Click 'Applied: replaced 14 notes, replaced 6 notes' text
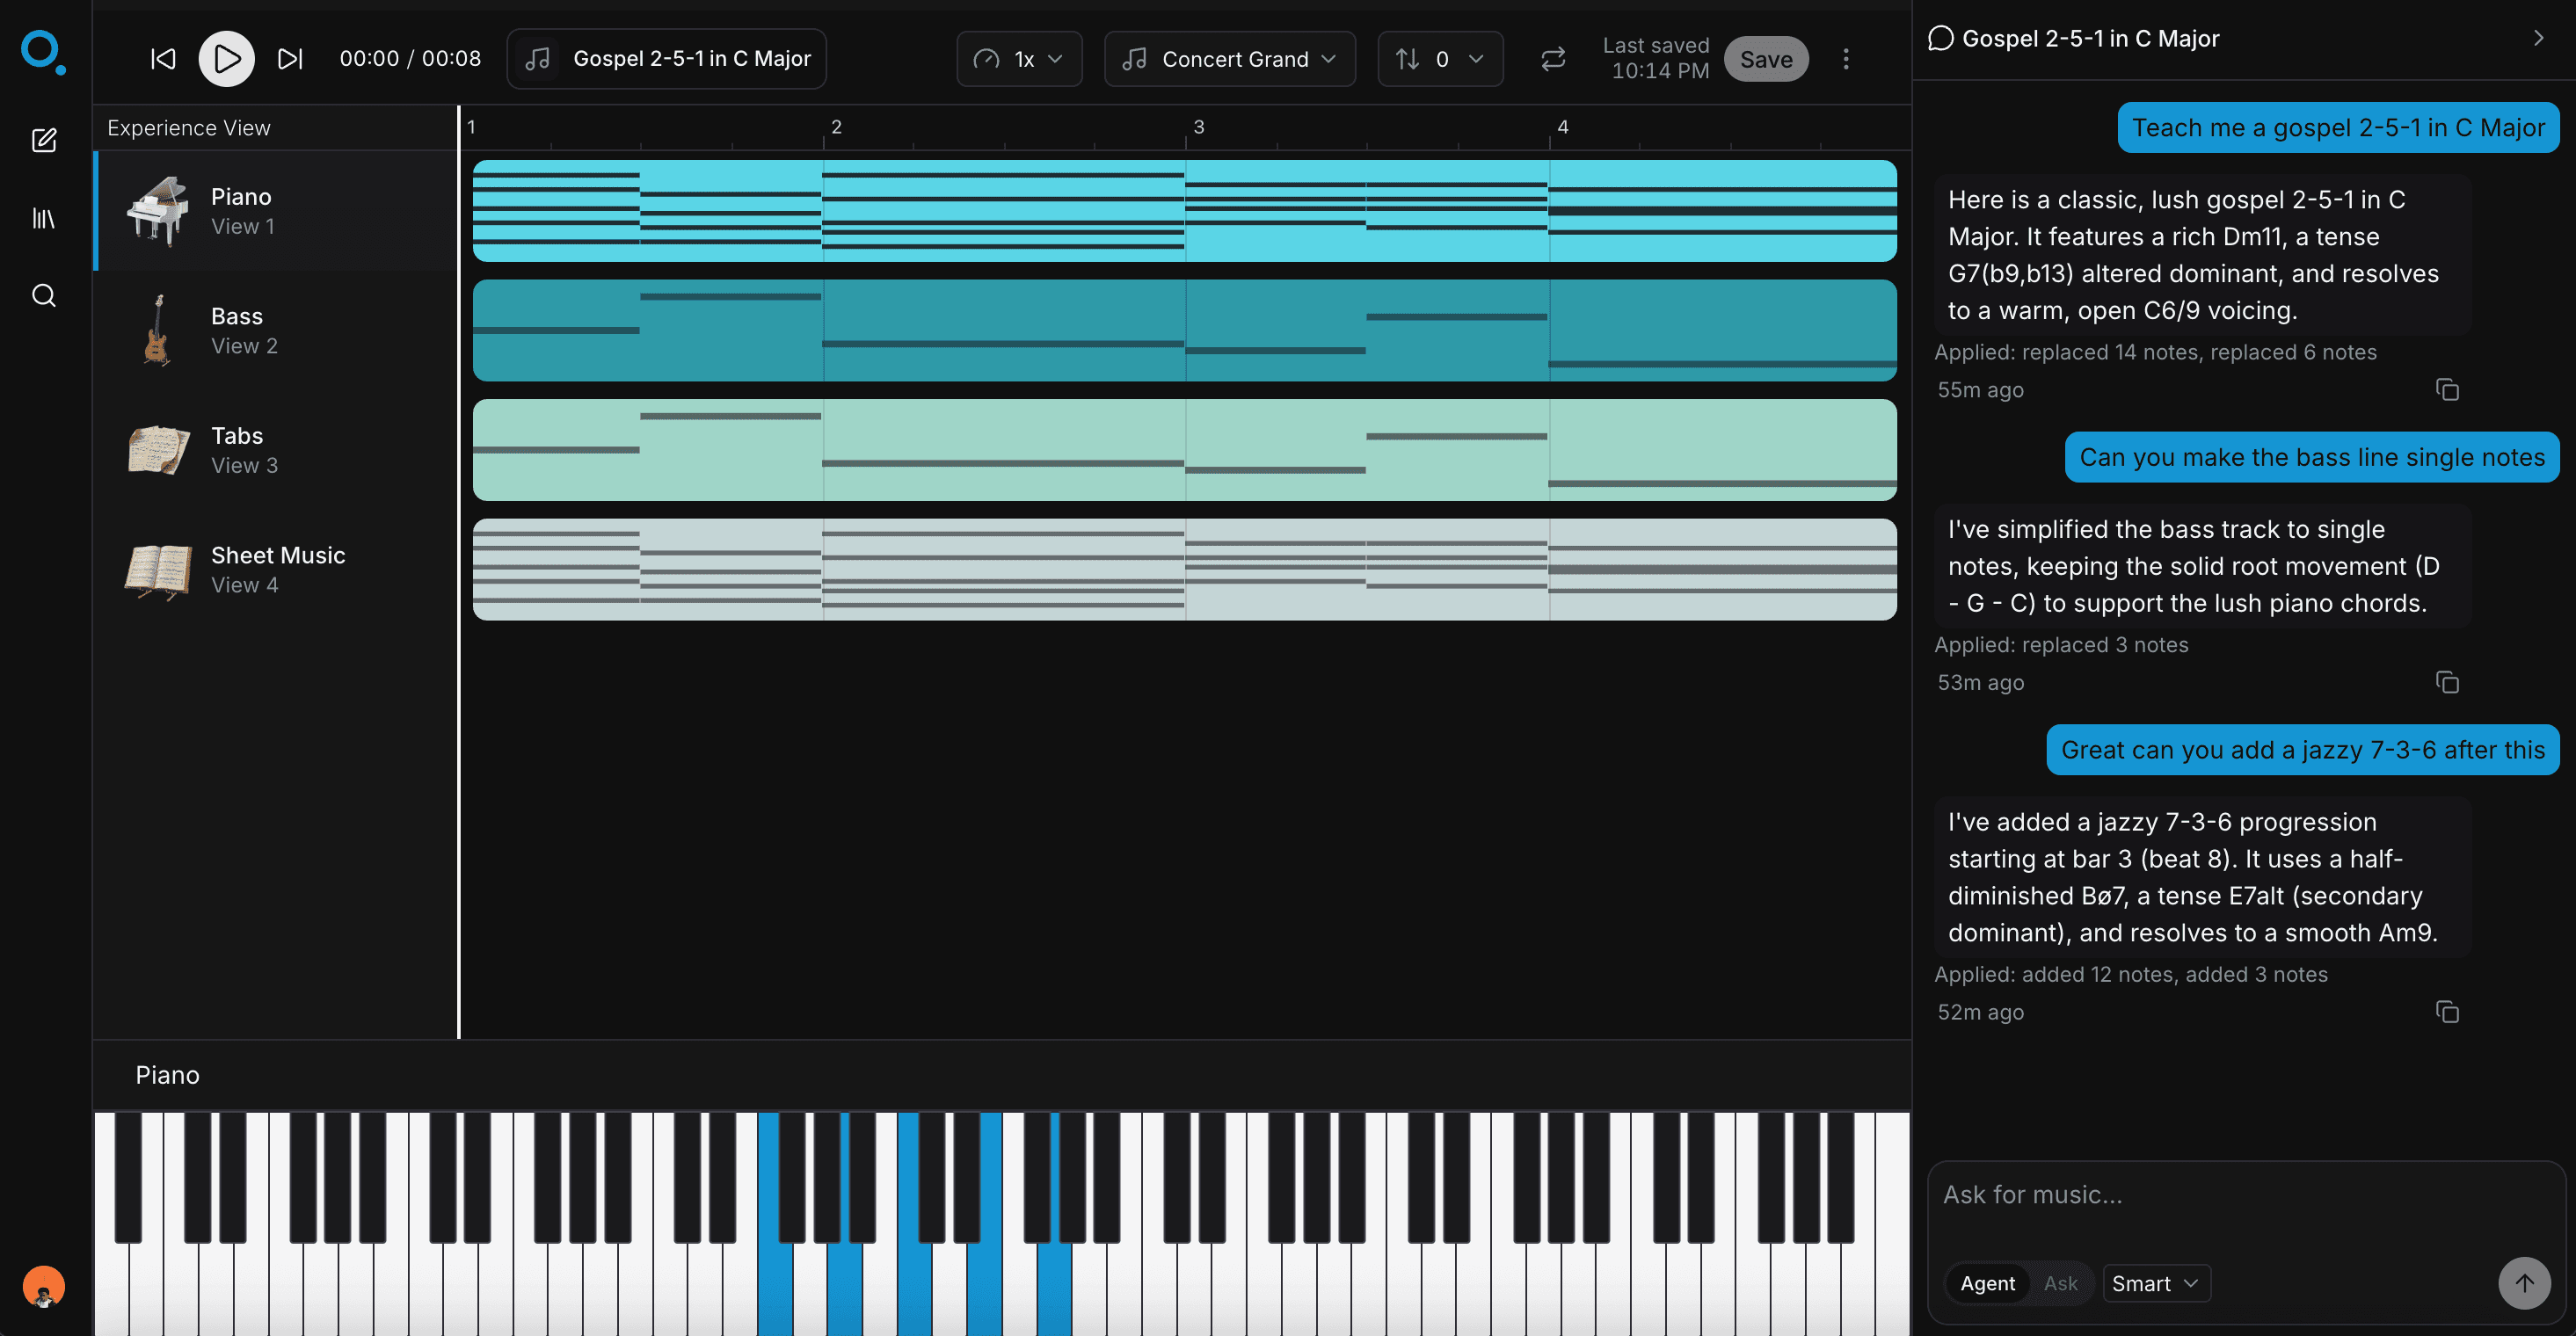Image resolution: width=2576 pixels, height=1336 pixels. coord(2155,352)
